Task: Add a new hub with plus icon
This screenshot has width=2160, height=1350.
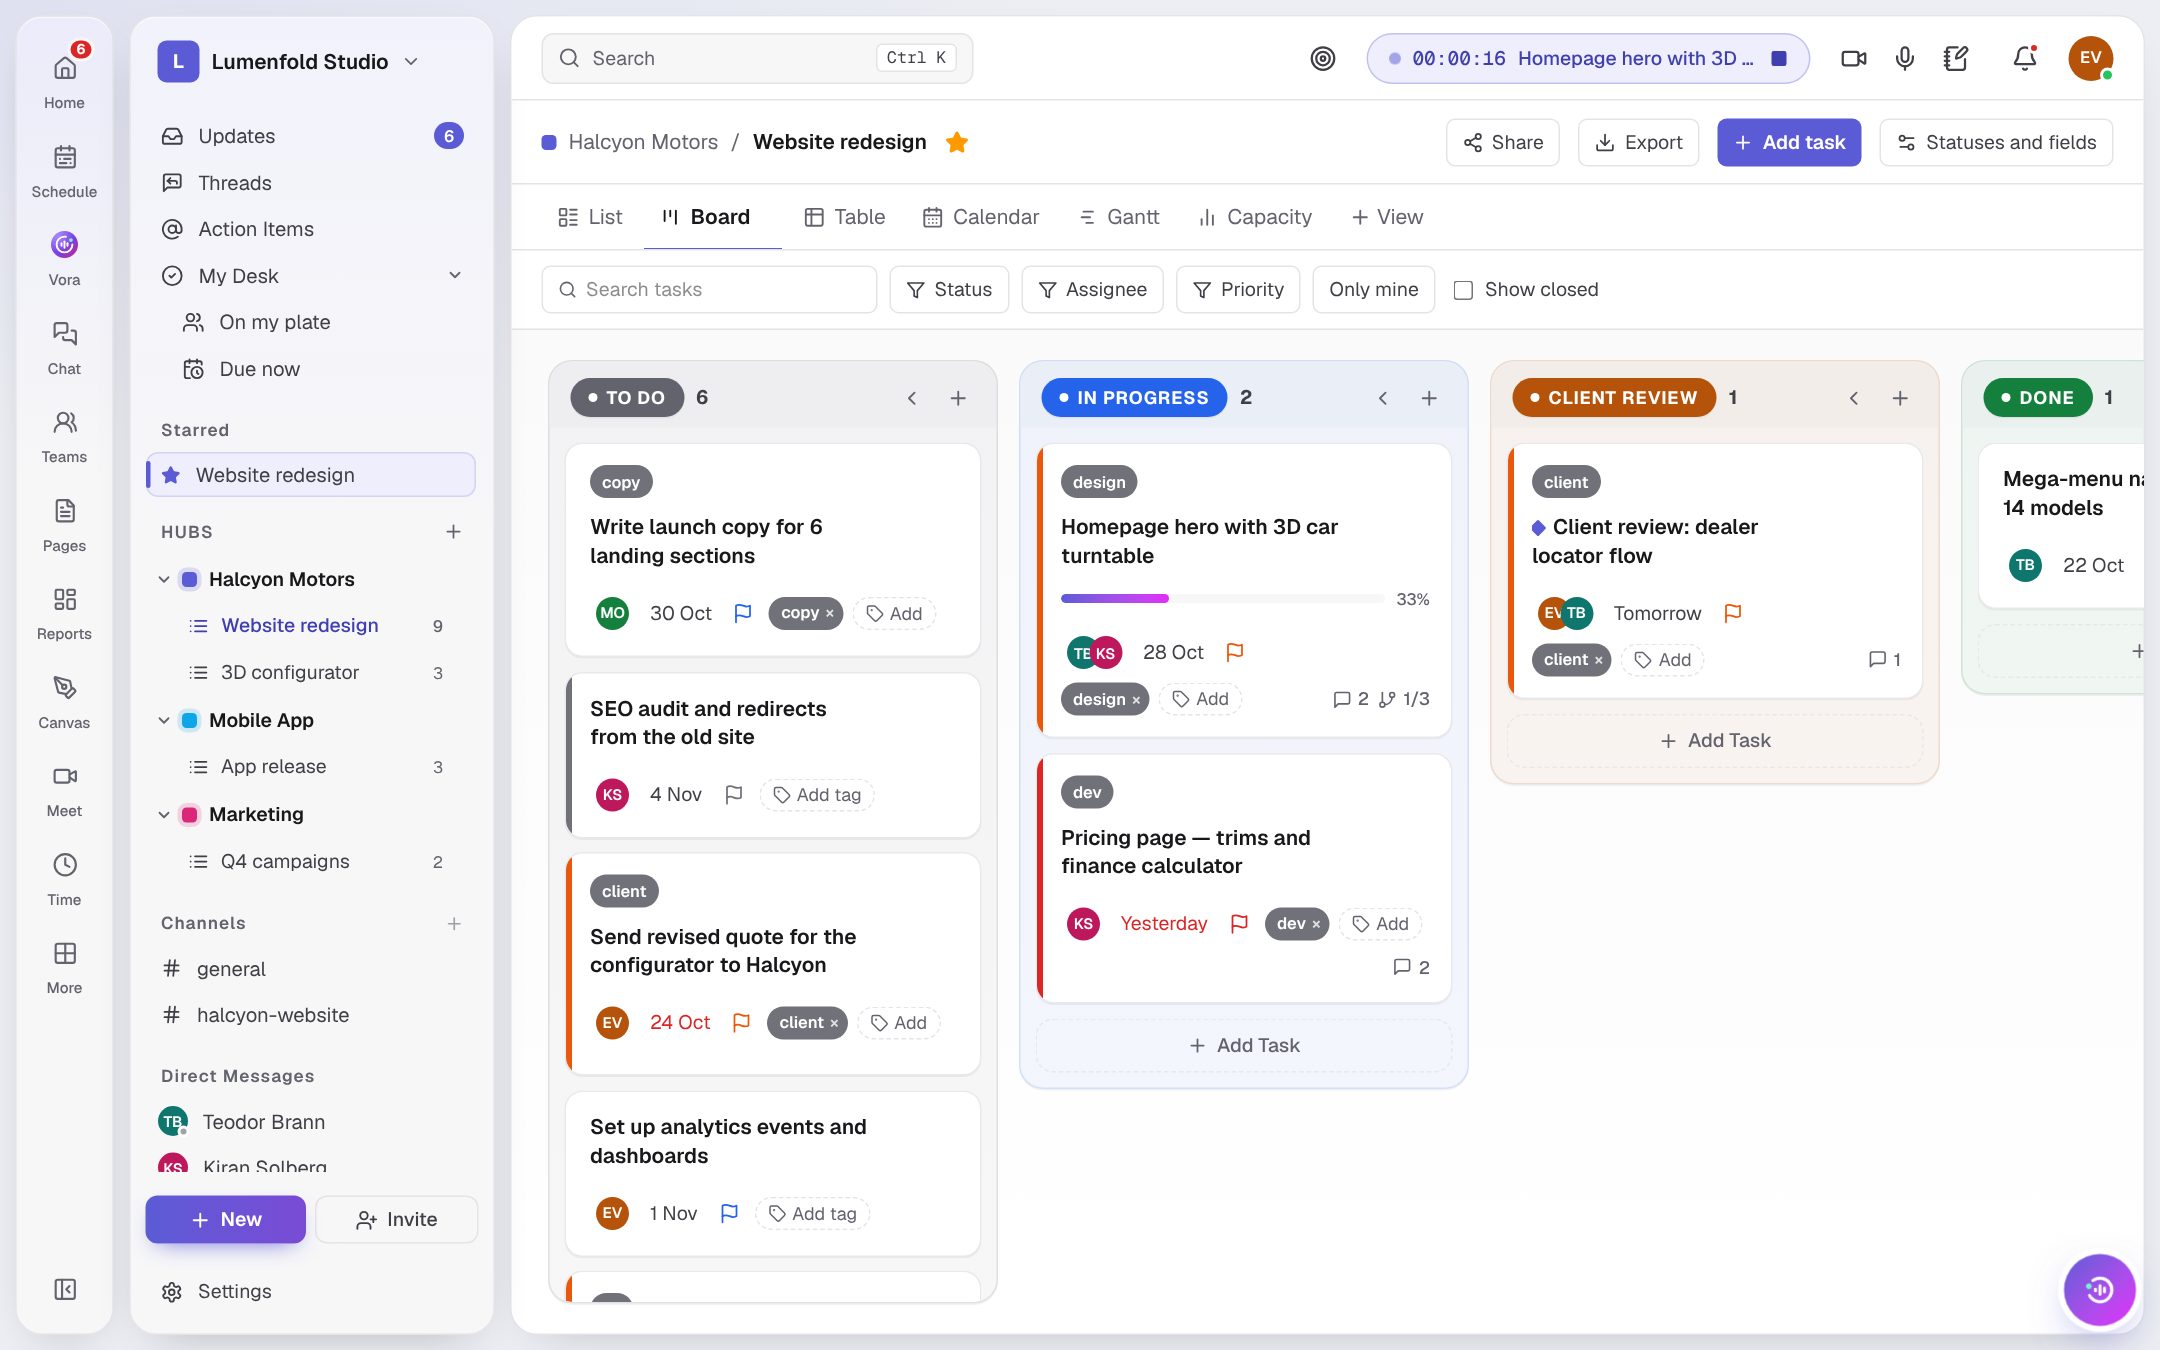Action: point(453,532)
